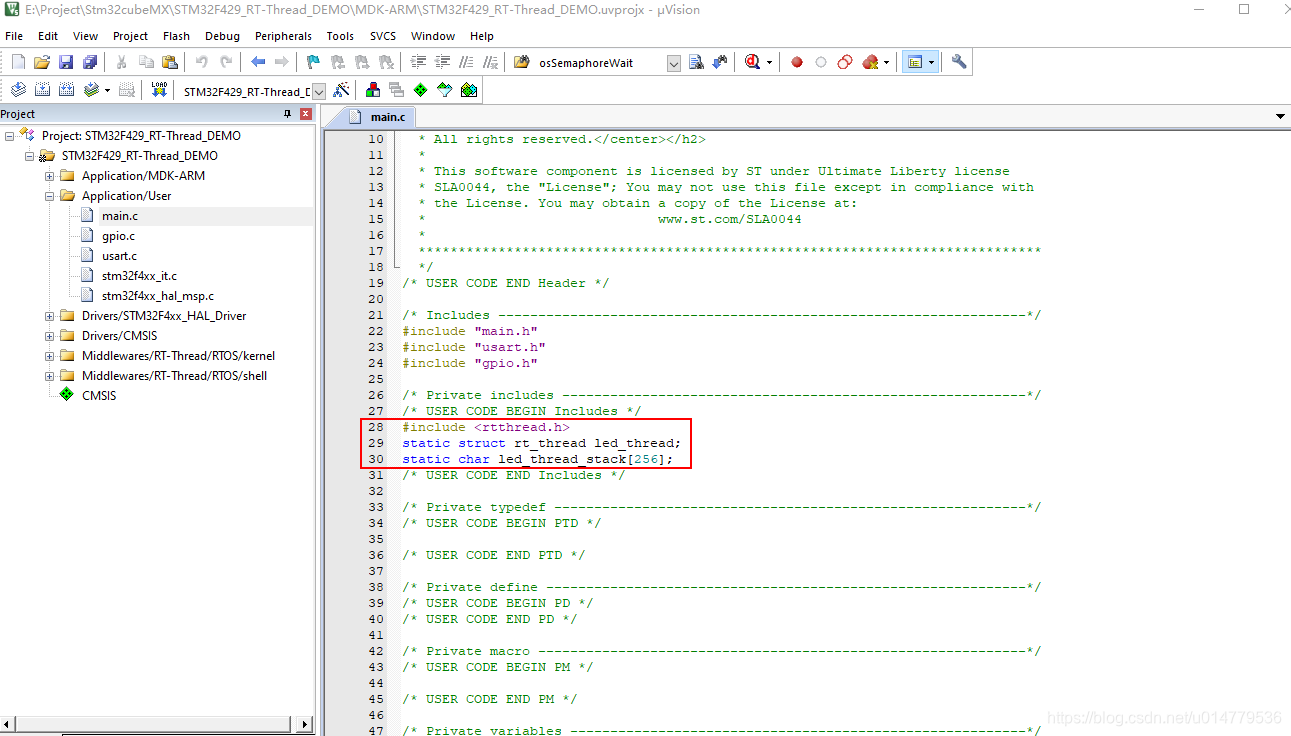This screenshot has width=1291, height=736.
Task: Select main.c in the project tree
Action: click(x=120, y=216)
